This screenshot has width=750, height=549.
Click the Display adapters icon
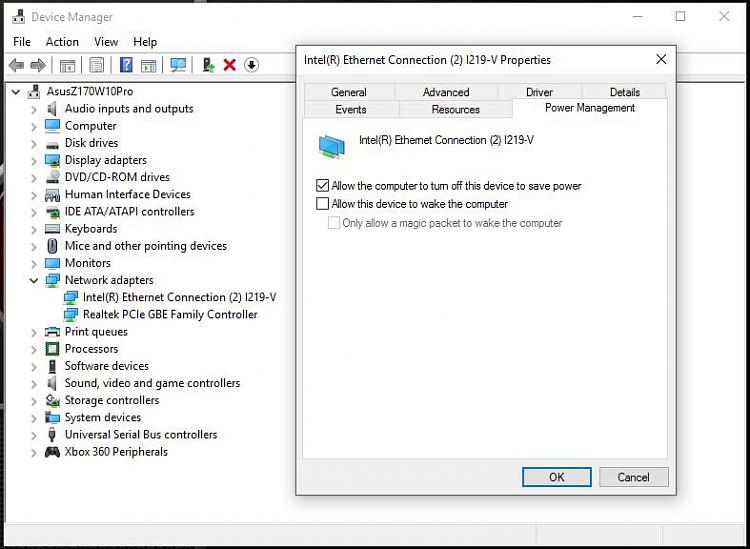click(52, 160)
